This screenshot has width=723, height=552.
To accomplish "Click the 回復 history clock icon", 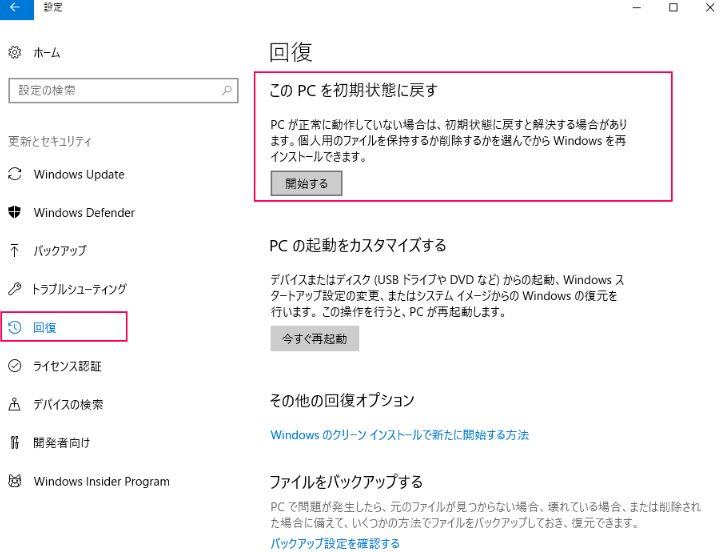I will pos(15,327).
